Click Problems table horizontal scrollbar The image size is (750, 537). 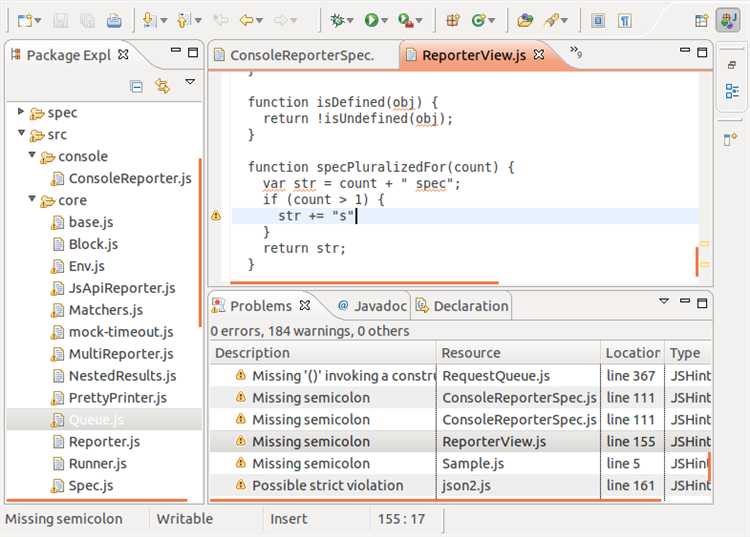click(x=435, y=500)
